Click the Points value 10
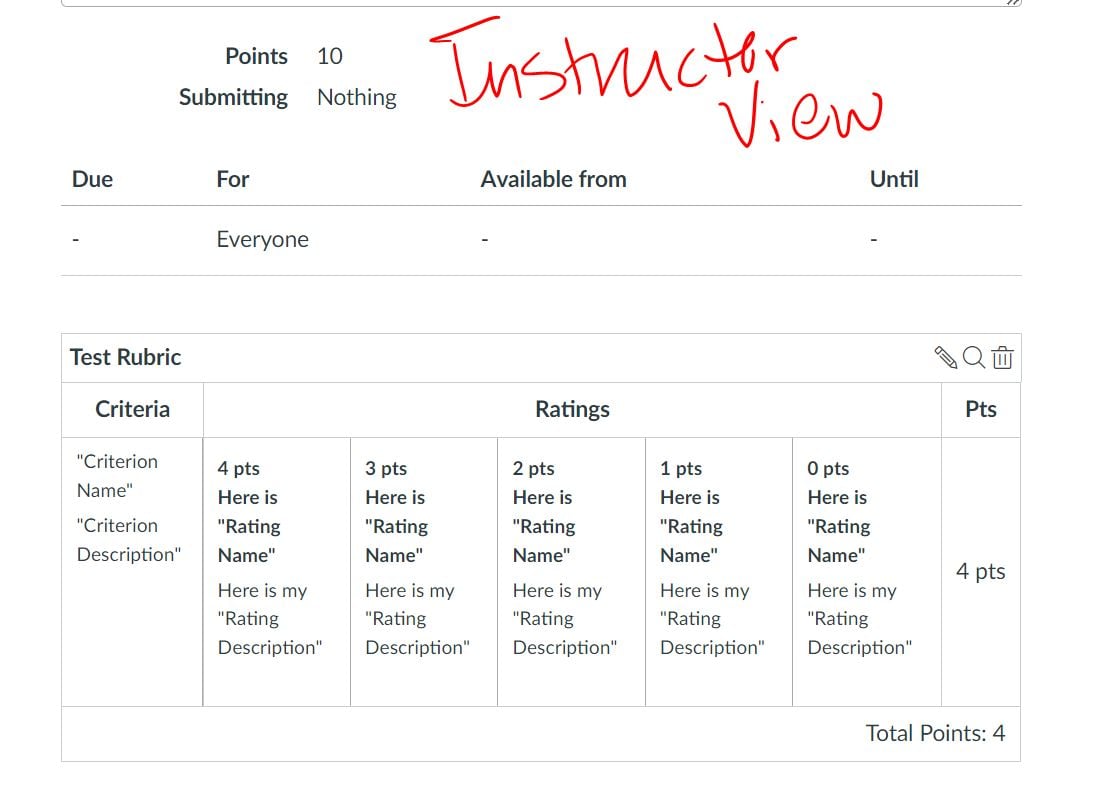Screen dimensions: 1095x793 (x=330, y=56)
